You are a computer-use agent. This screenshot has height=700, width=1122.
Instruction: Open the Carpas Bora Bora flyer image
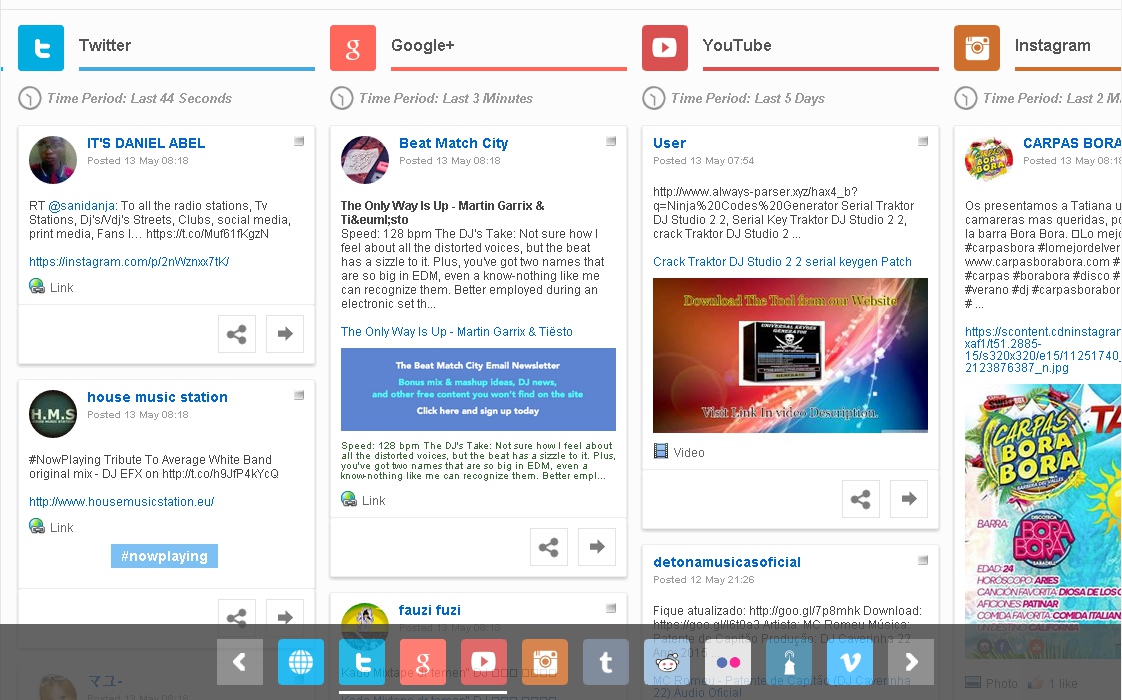click(1043, 521)
